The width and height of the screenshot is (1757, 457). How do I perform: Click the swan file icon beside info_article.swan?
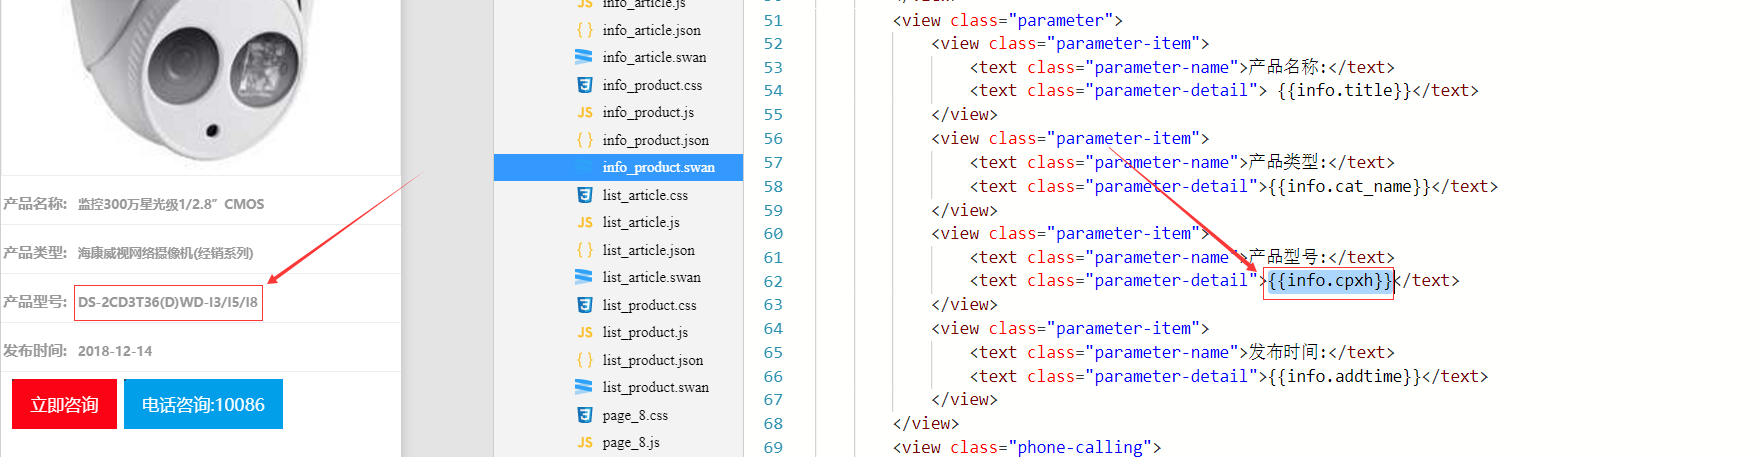pyautogui.click(x=584, y=57)
